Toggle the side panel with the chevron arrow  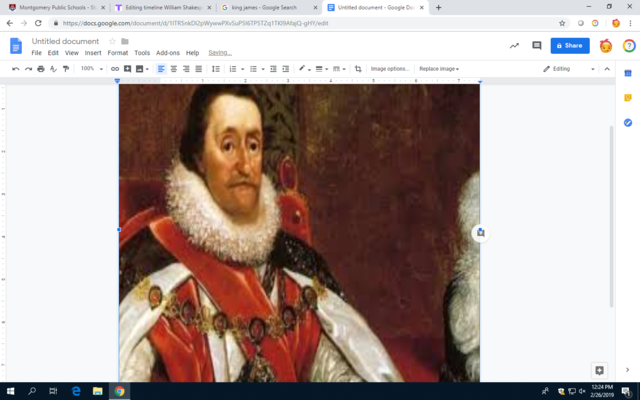(x=627, y=370)
